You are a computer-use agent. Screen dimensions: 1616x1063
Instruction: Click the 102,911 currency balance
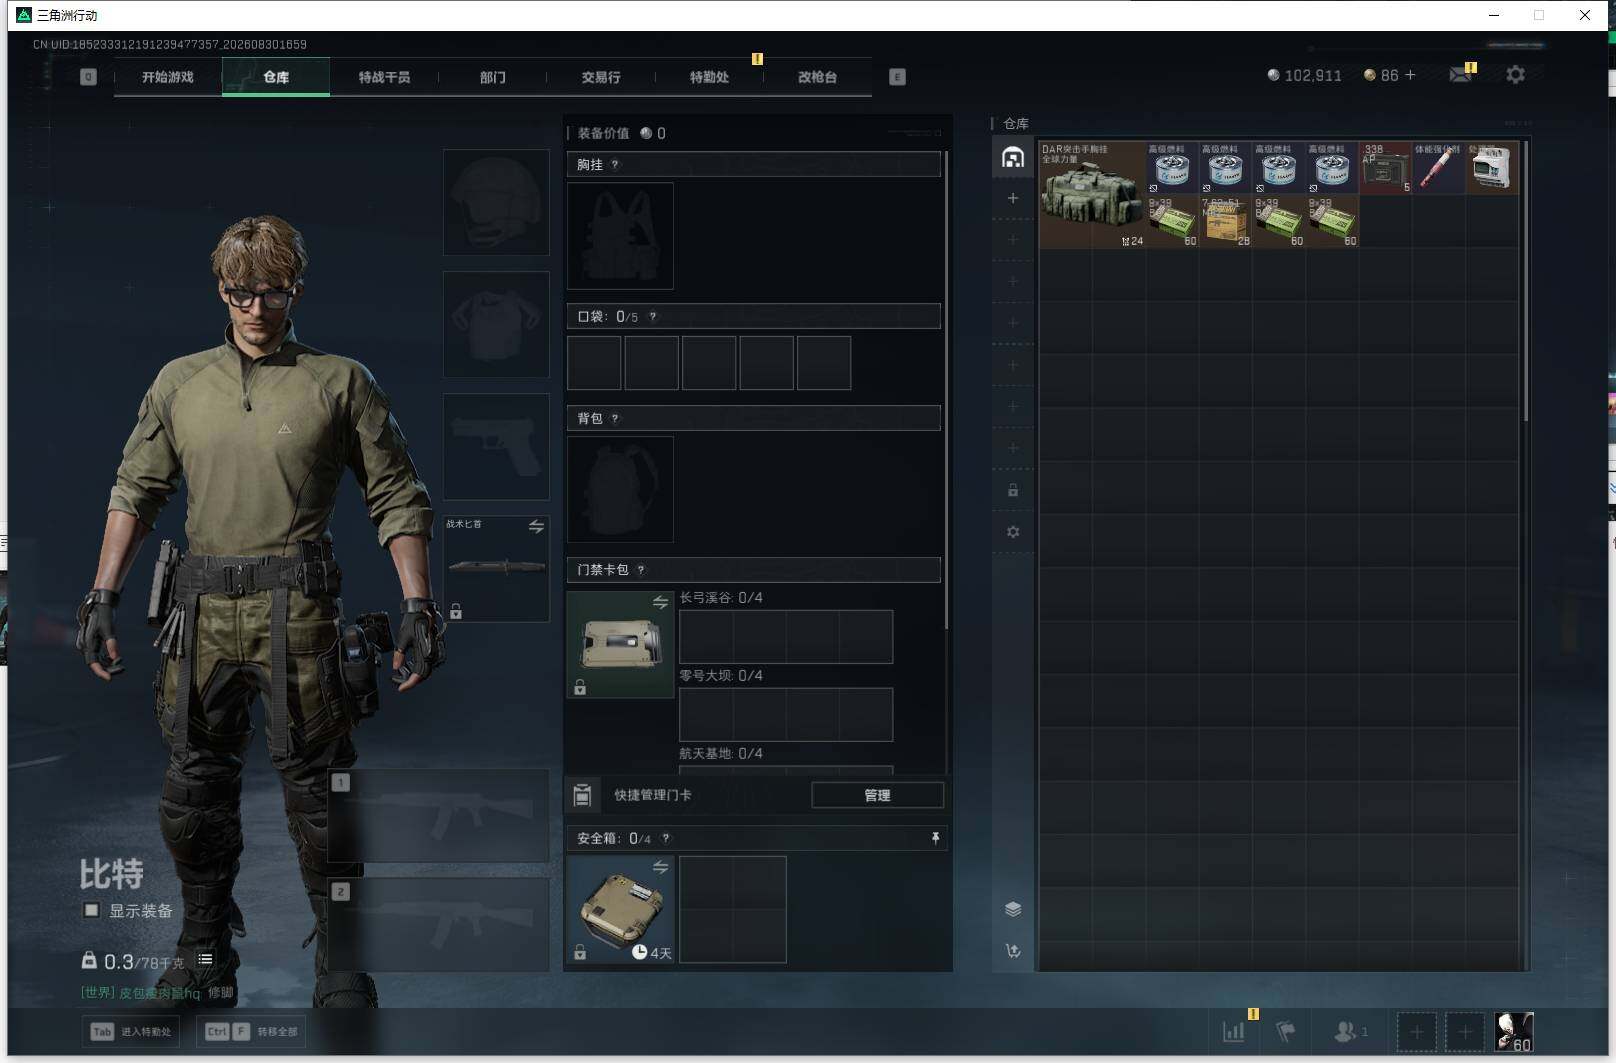[1304, 75]
